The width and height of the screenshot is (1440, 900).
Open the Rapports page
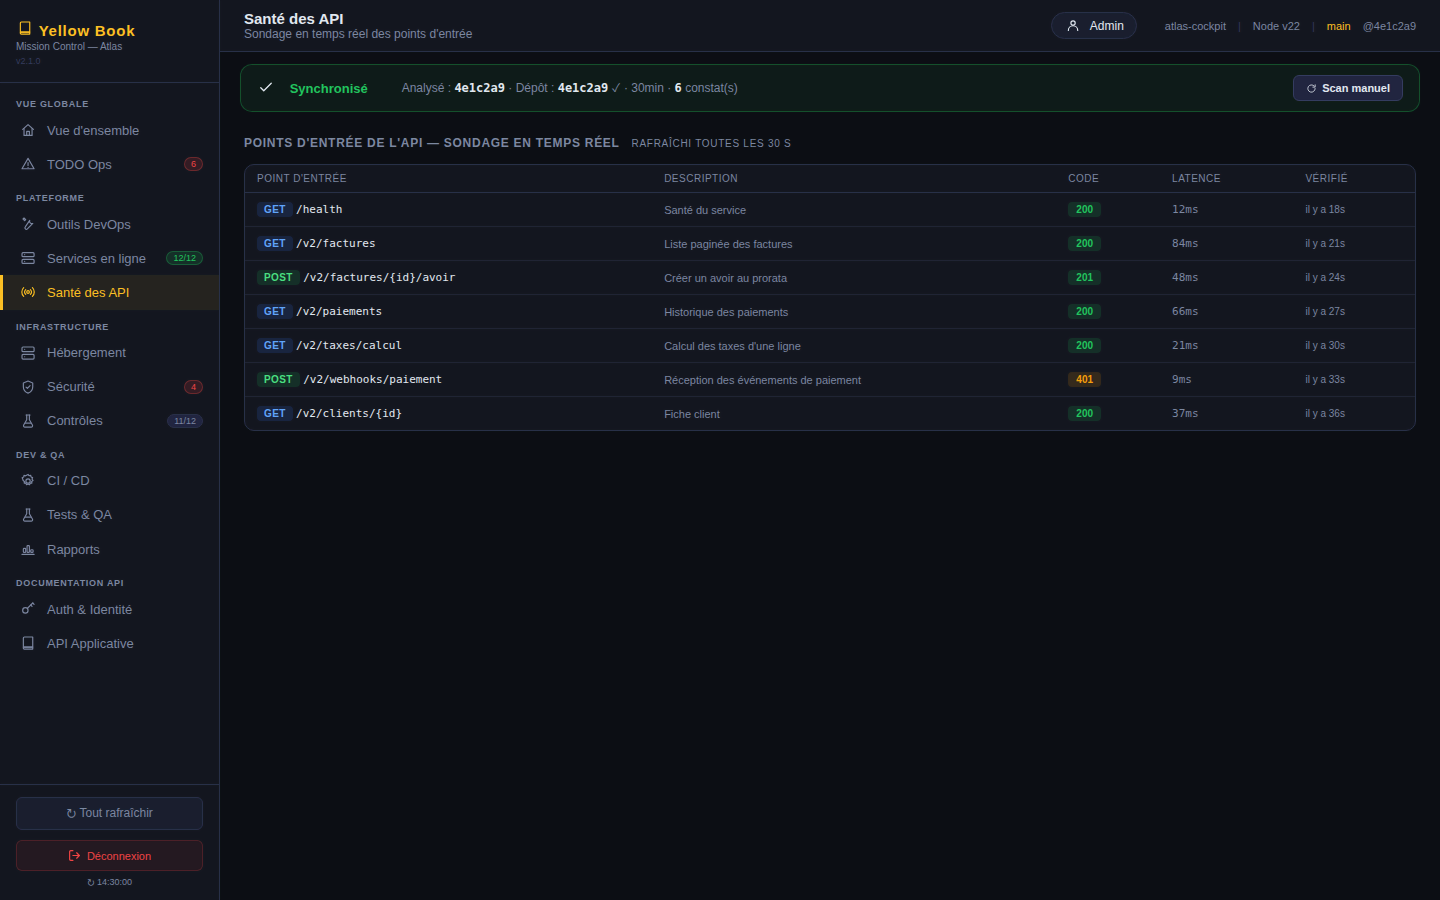coord(109,549)
